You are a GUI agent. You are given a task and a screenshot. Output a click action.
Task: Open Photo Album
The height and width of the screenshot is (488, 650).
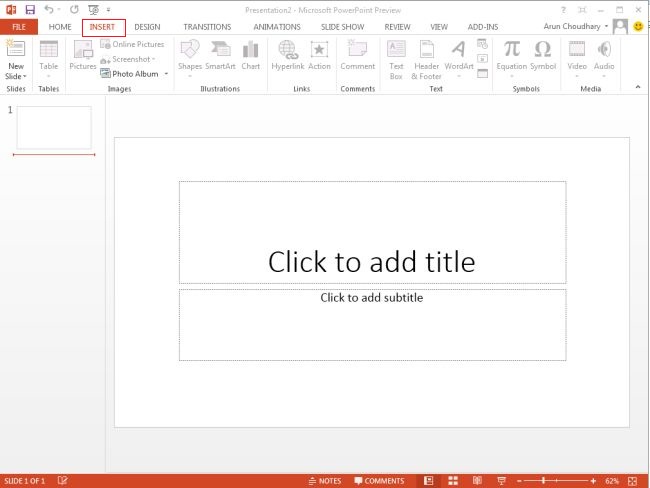click(129, 74)
